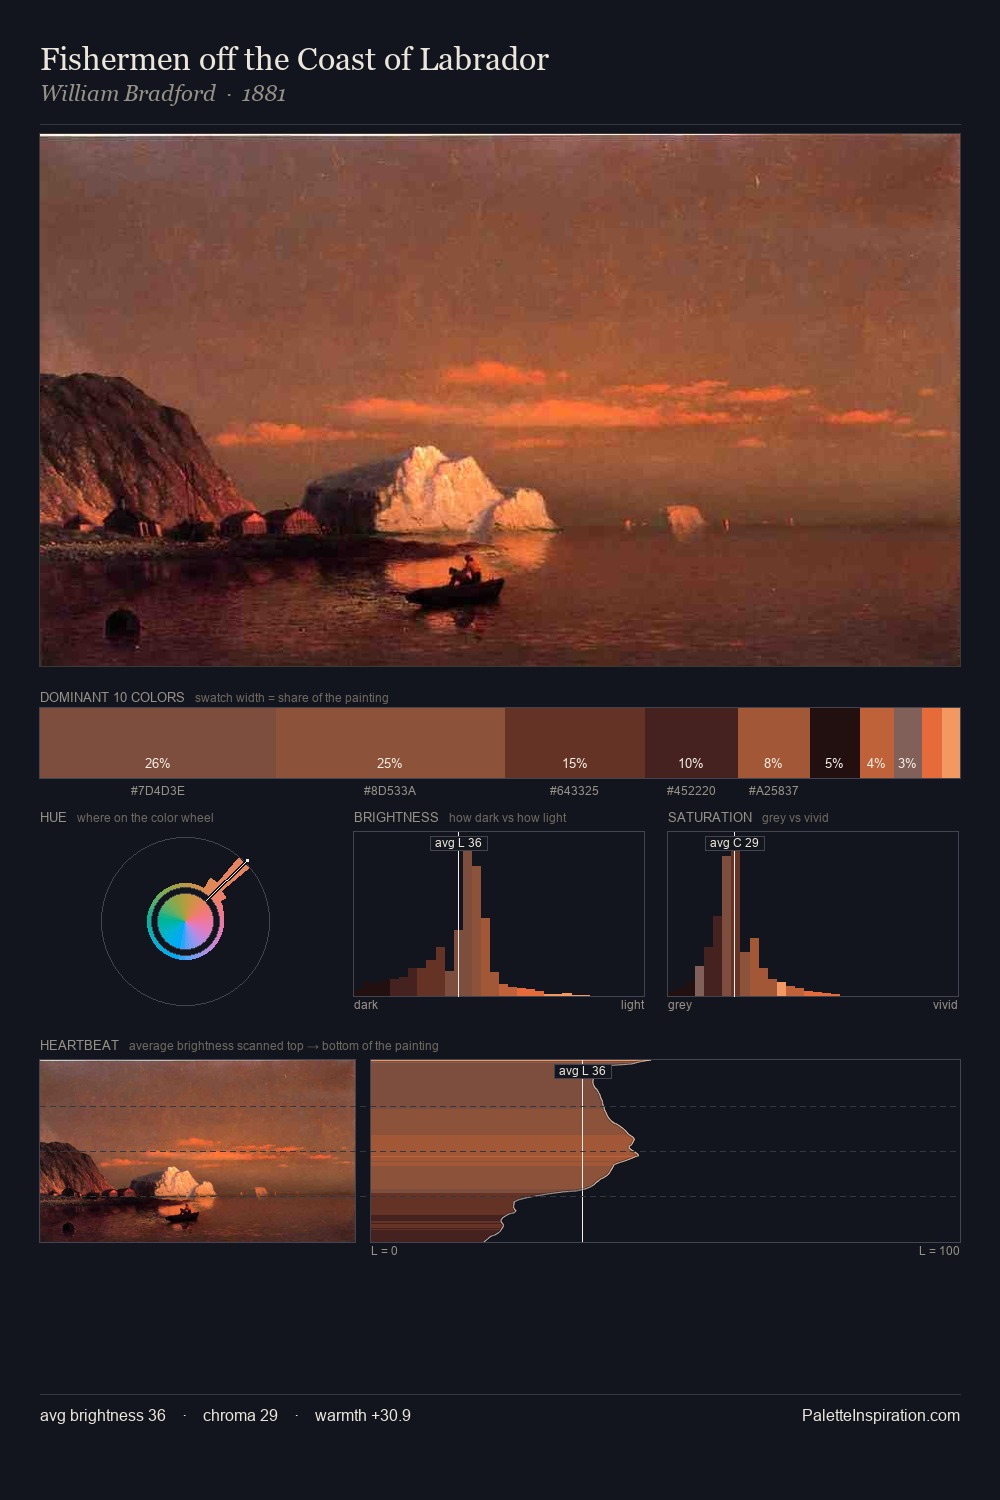Select the 25% brown swatch
The height and width of the screenshot is (1500, 1000).
390,743
